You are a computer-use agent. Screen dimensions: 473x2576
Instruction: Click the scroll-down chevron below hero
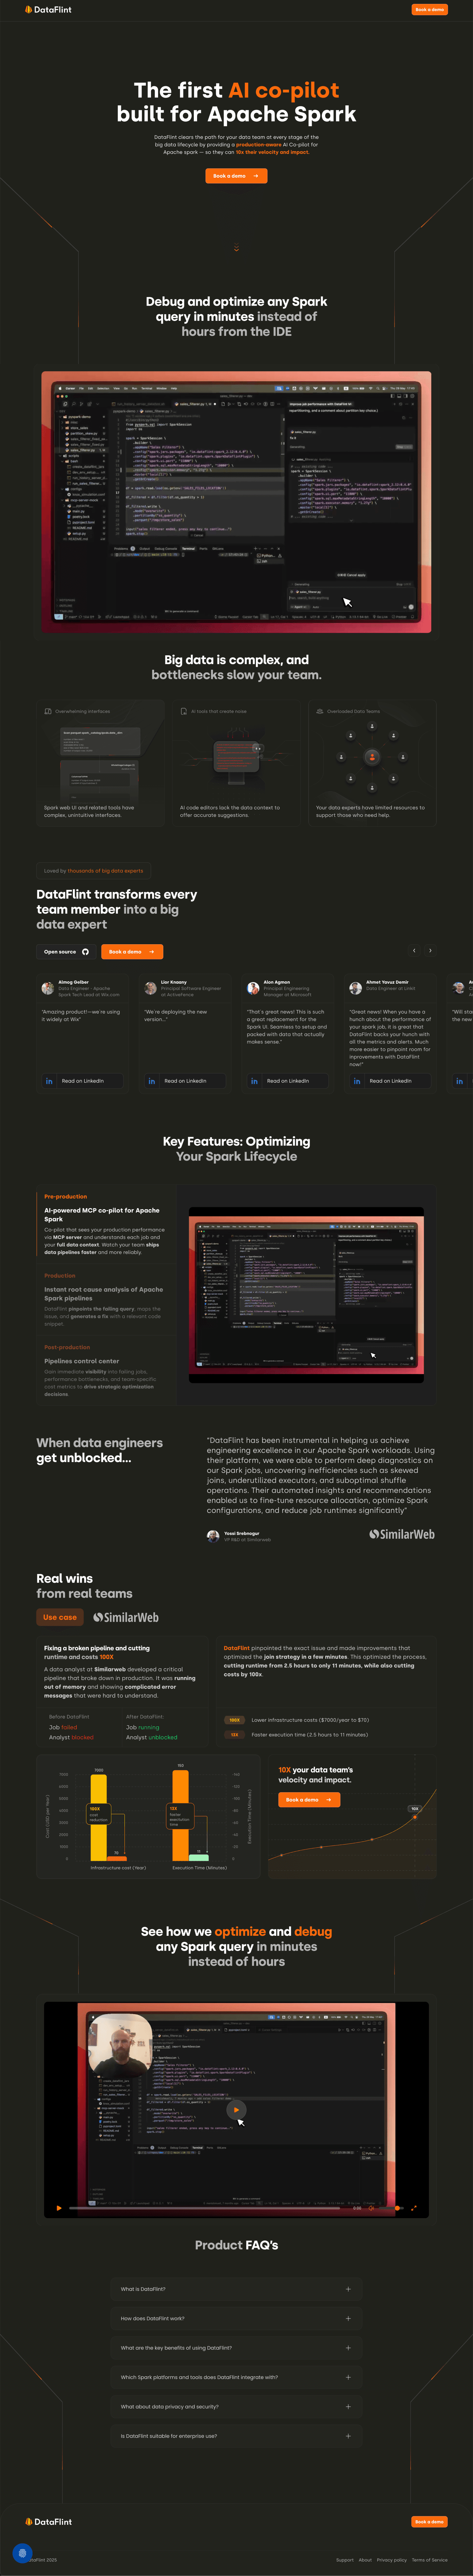pos(236,248)
